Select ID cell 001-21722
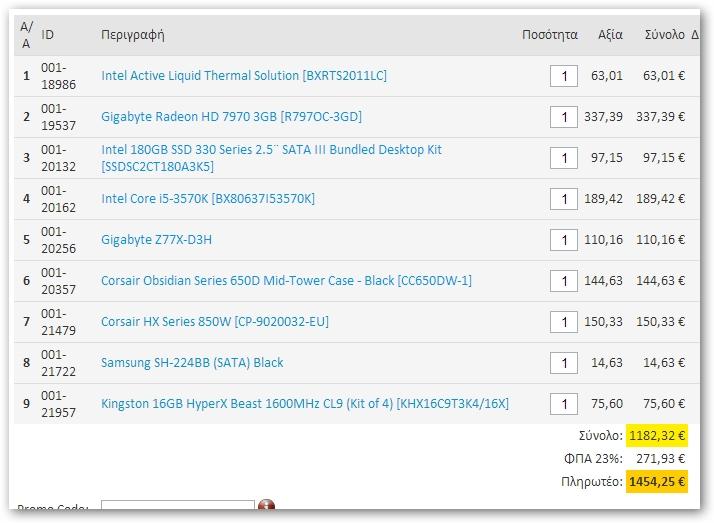714x523 pixels. (58, 363)
